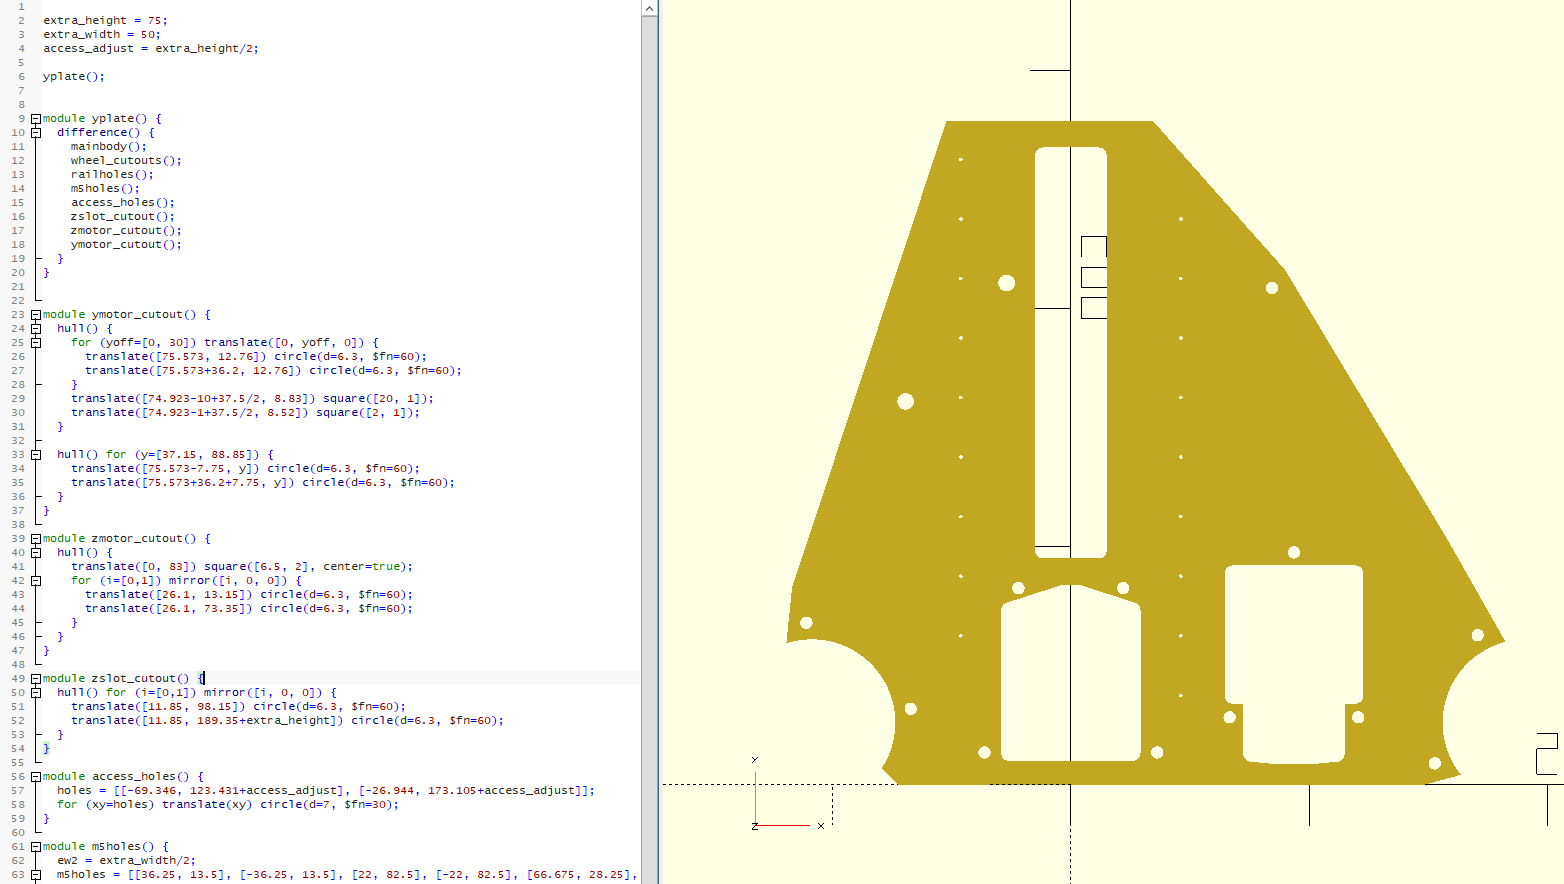This screenshot has height=884, width=1564.
Task: Click the 'zslot_cutout();' call on line 16
Action: pos(122,216)
